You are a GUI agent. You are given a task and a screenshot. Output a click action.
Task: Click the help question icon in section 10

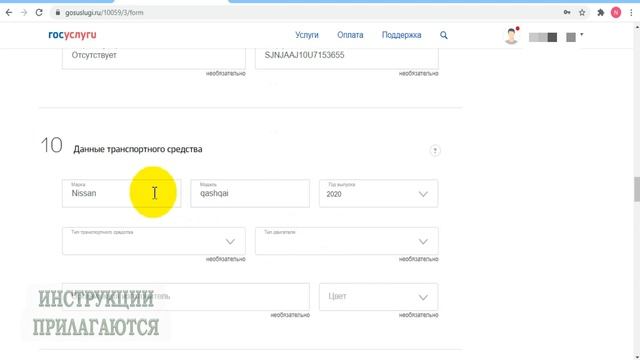pyautogui.click(x=435, y=151)
